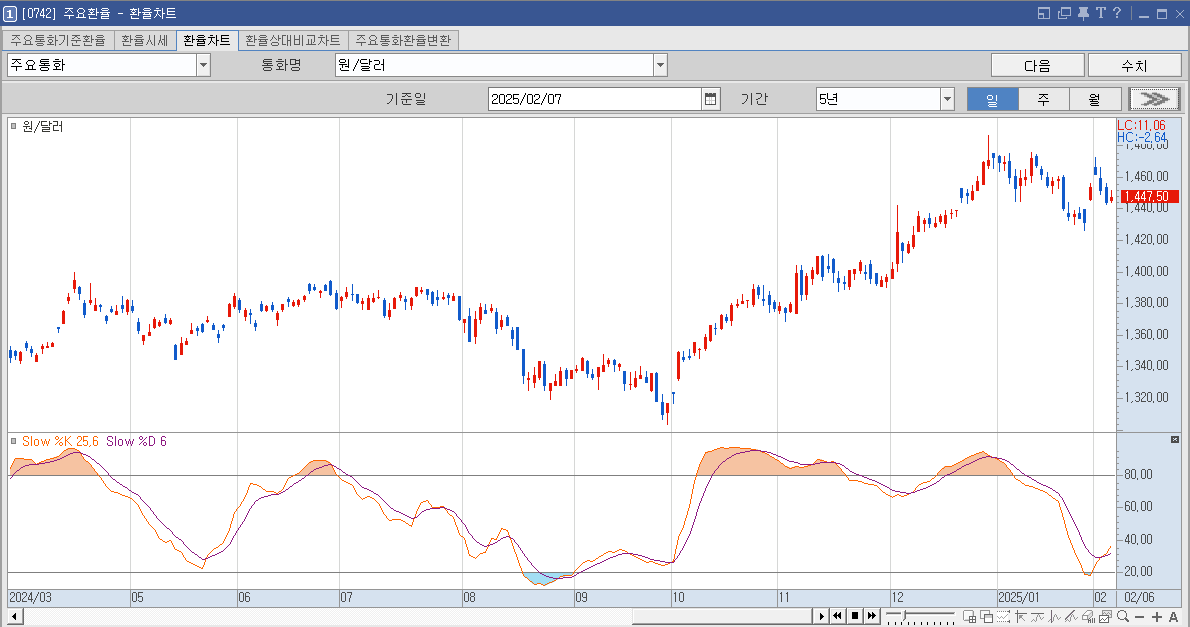The height and width of the screenshot is (627, 1190).
Task: Select the 주 (weekly) period toggle
Action: 1044,99
